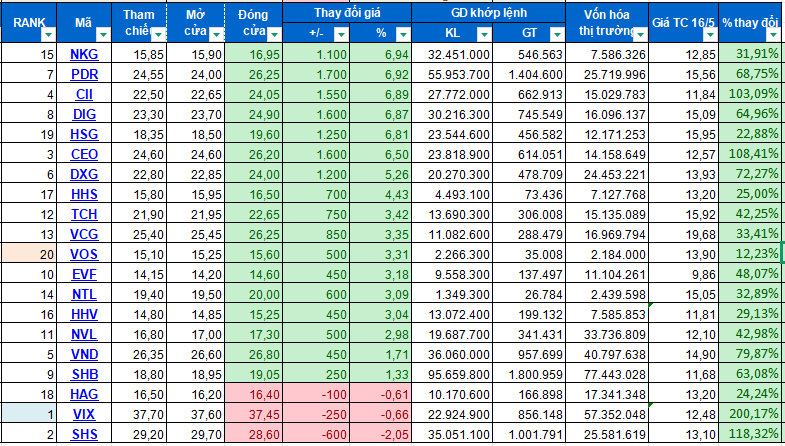Open the SHS ticker link
Image resolution: width=785 pixels, height=446 pixels.
pos(84,434)
